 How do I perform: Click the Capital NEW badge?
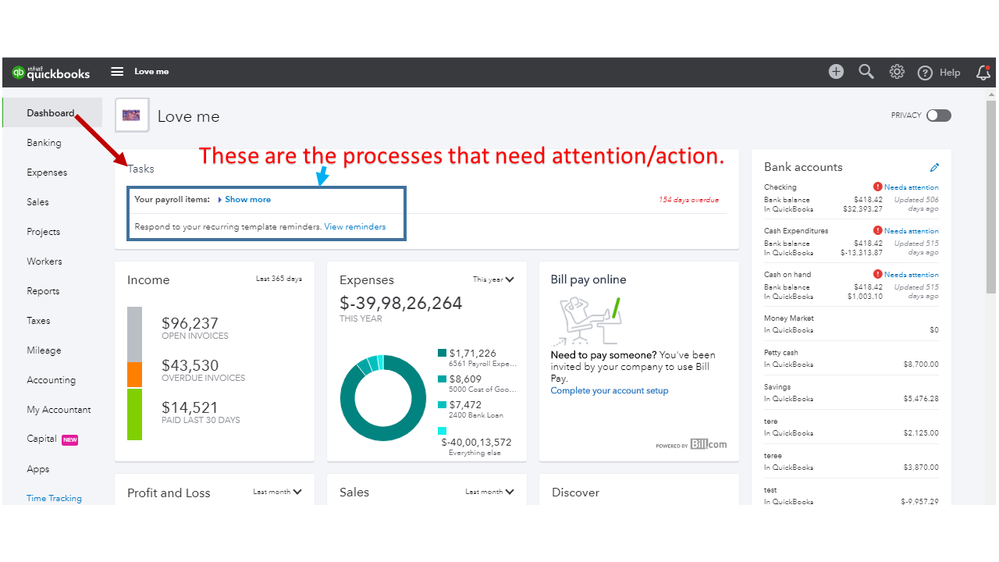coord(70,440)
